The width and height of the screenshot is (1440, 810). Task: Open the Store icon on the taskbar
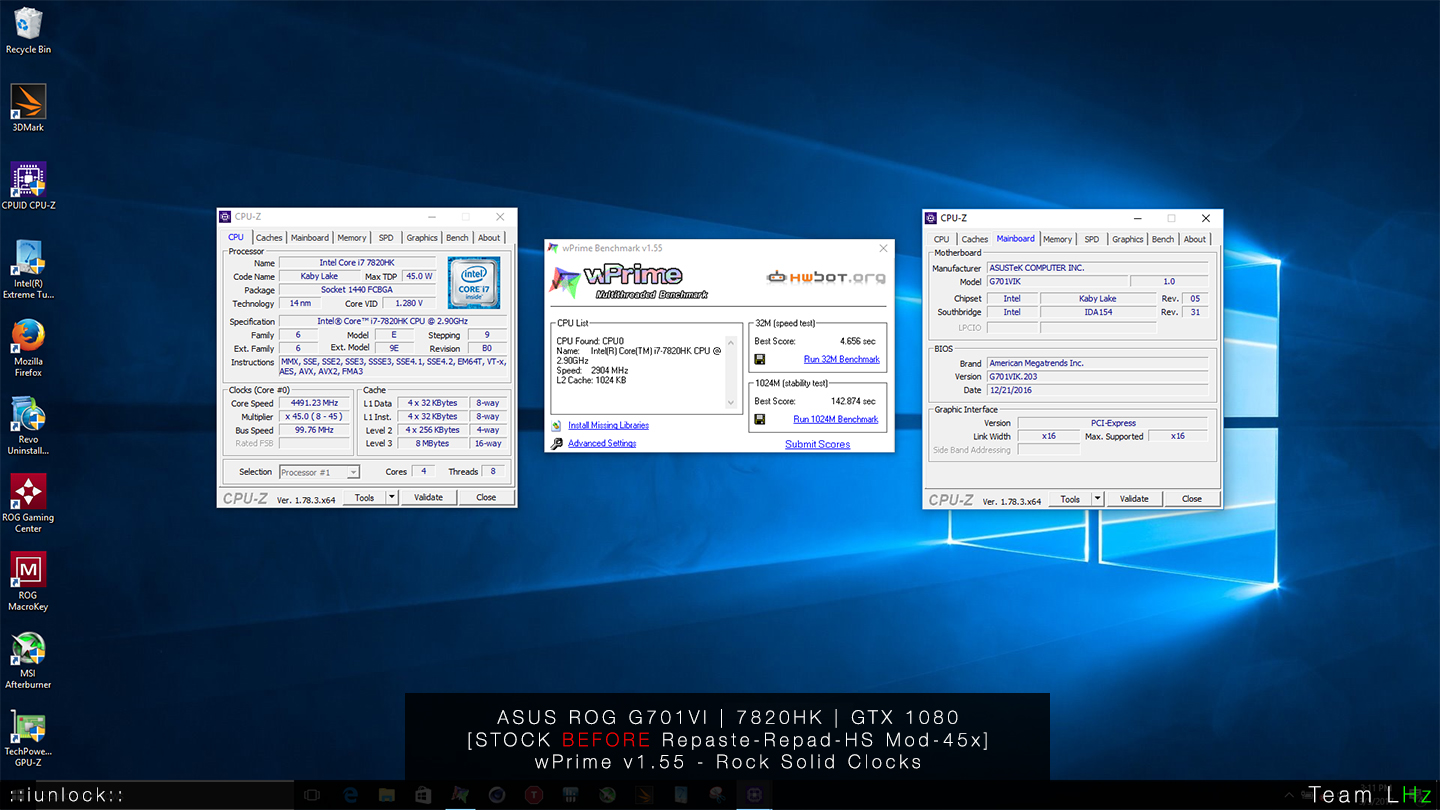click(422, 795)
